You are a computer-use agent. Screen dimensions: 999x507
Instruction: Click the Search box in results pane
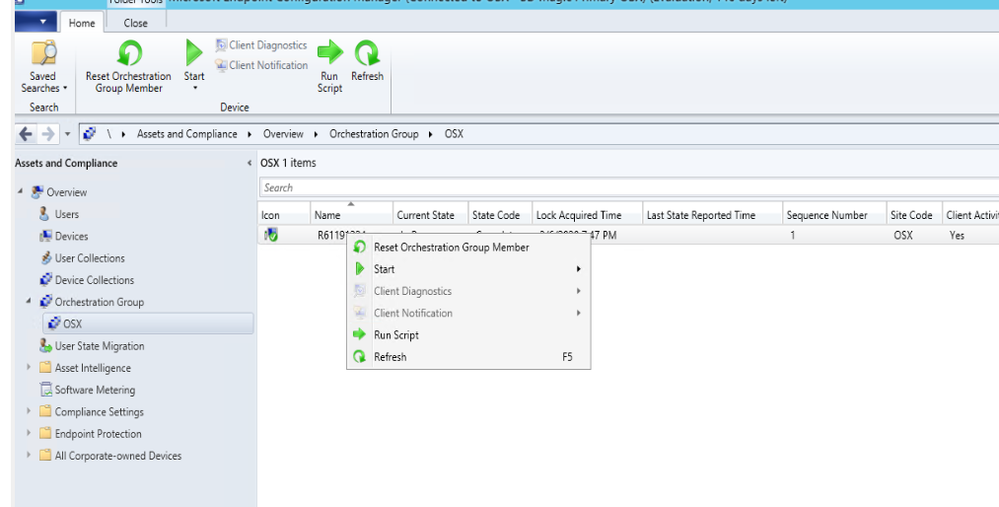click(x=628, y=187)
